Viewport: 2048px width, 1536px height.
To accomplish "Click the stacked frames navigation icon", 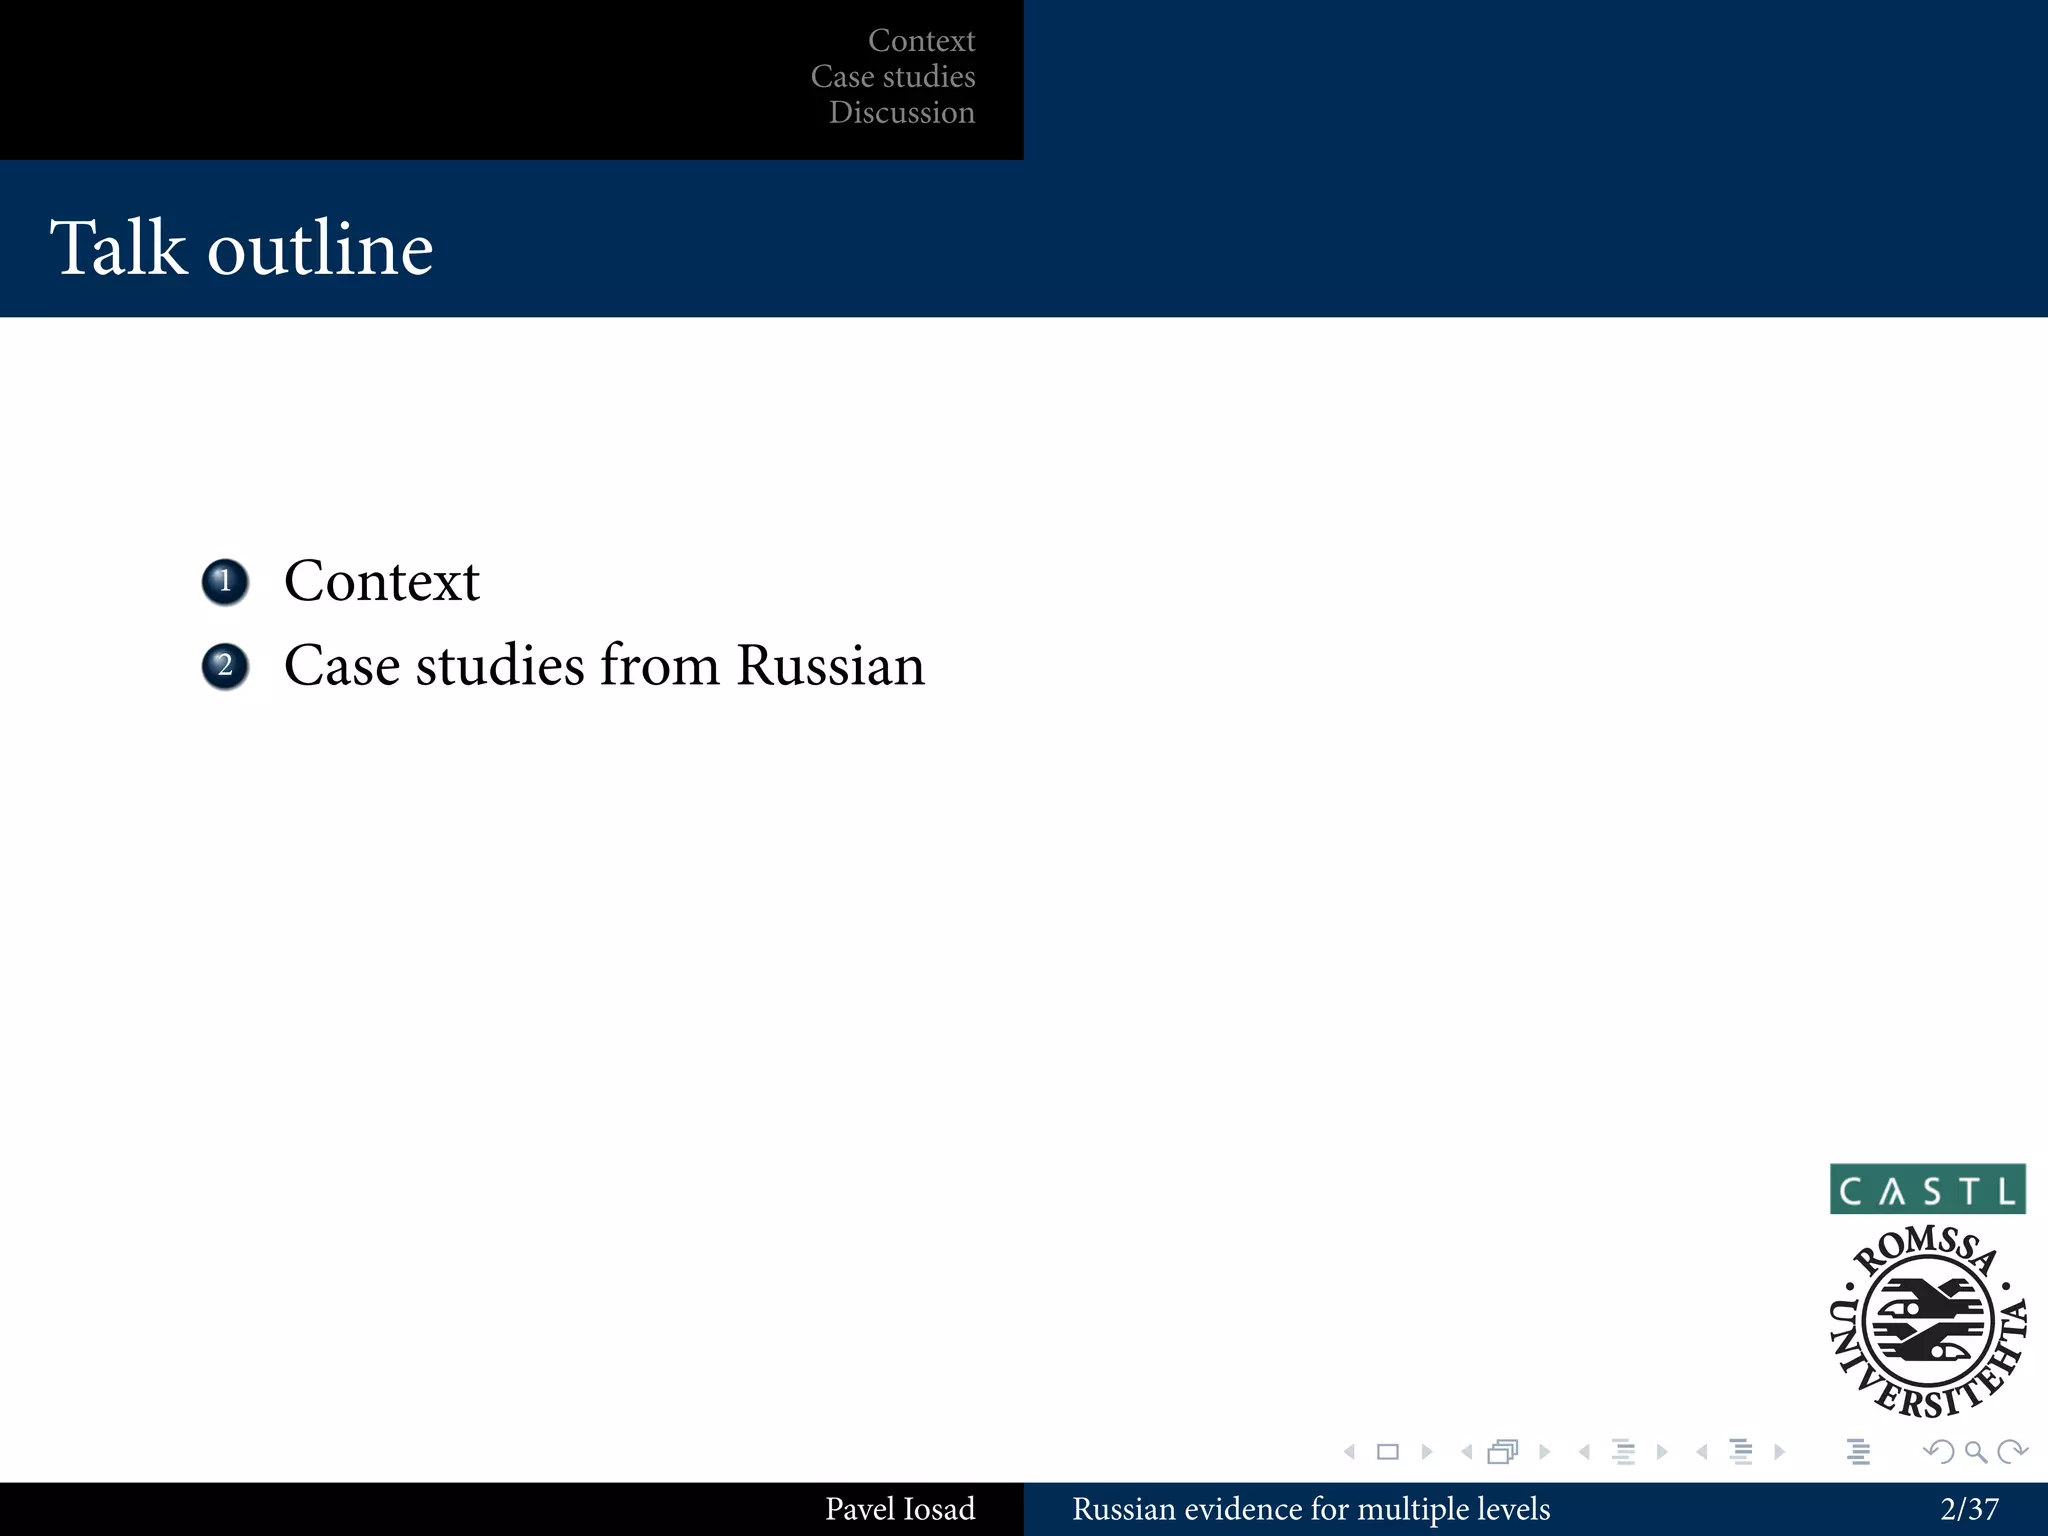I will point(1503,1452).
